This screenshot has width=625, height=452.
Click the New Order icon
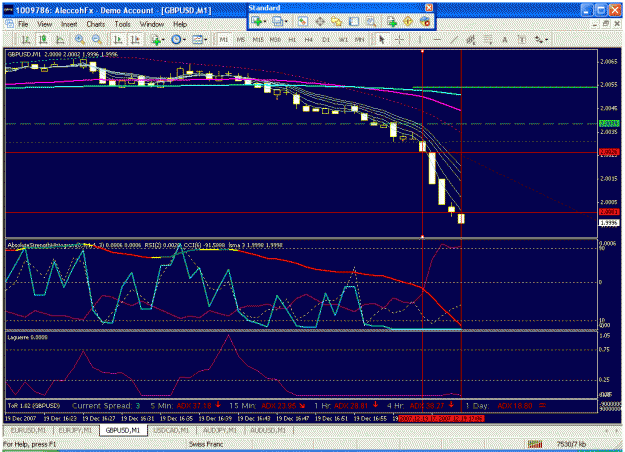[392, 22]
